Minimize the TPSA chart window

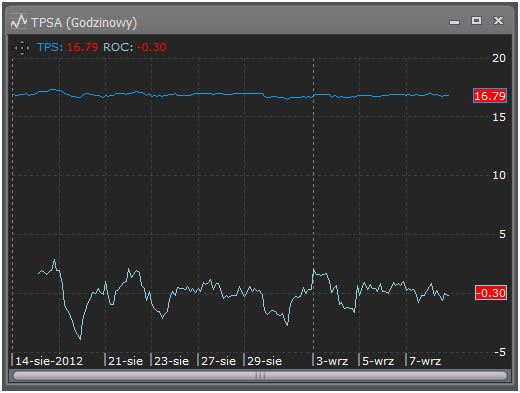[x=454, y=22]
